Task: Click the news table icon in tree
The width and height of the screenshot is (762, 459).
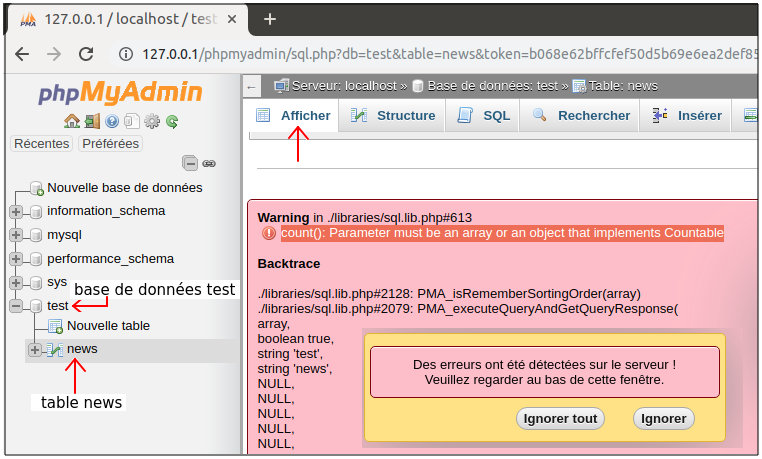Action: (x=55, y=350)
